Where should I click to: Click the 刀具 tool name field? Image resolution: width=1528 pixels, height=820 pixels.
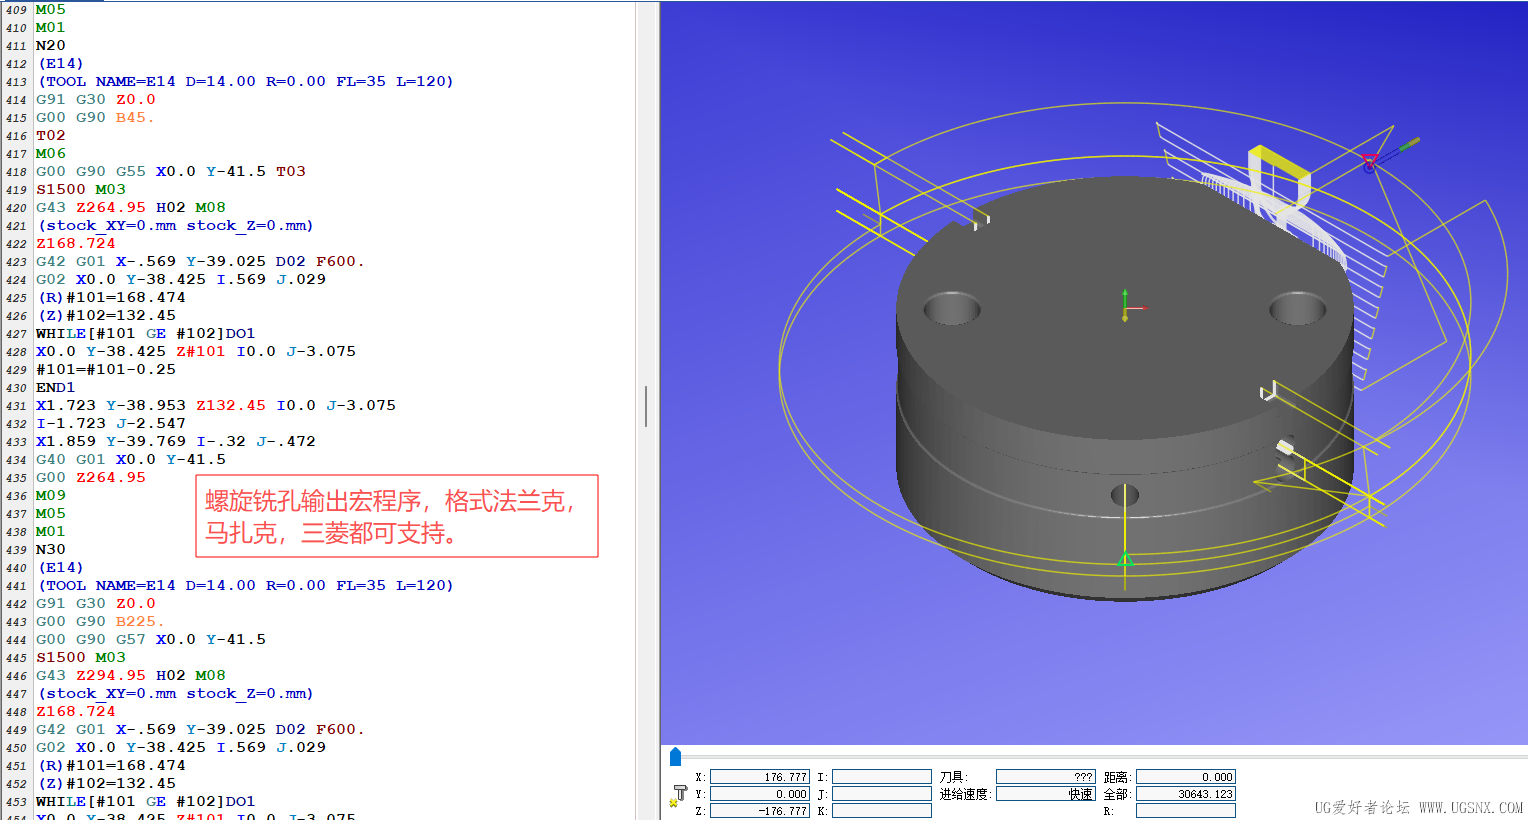click(x=1045, y=777)
